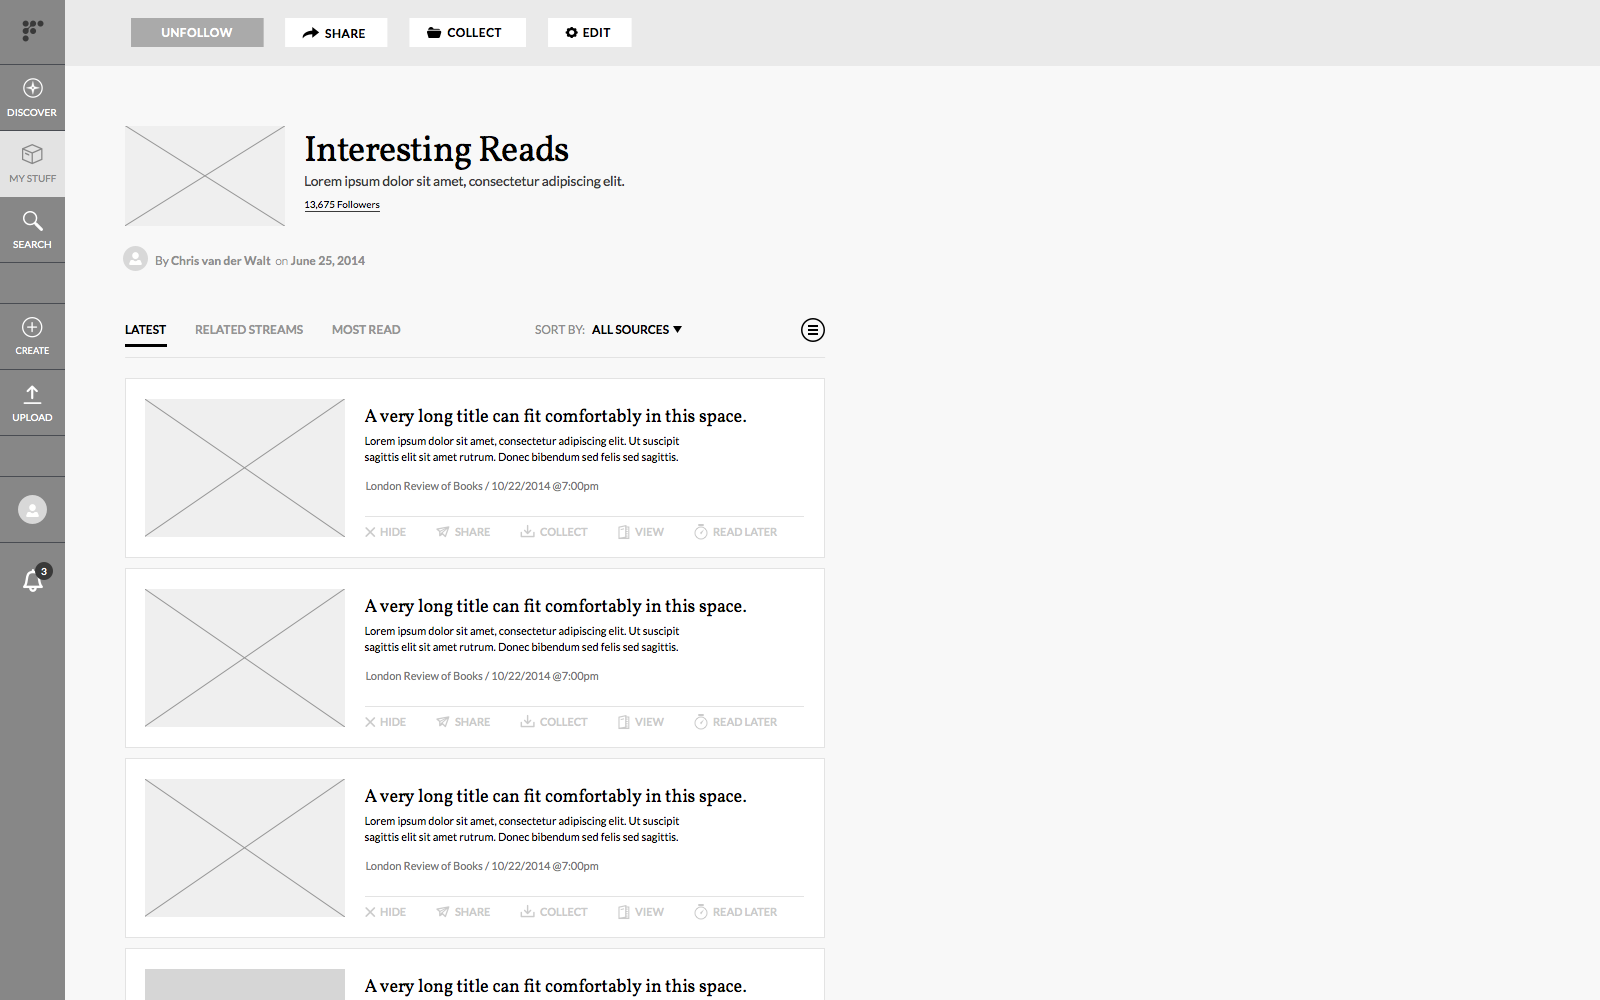Share the first article
Screen dimensions: 1600x1000
463,532
